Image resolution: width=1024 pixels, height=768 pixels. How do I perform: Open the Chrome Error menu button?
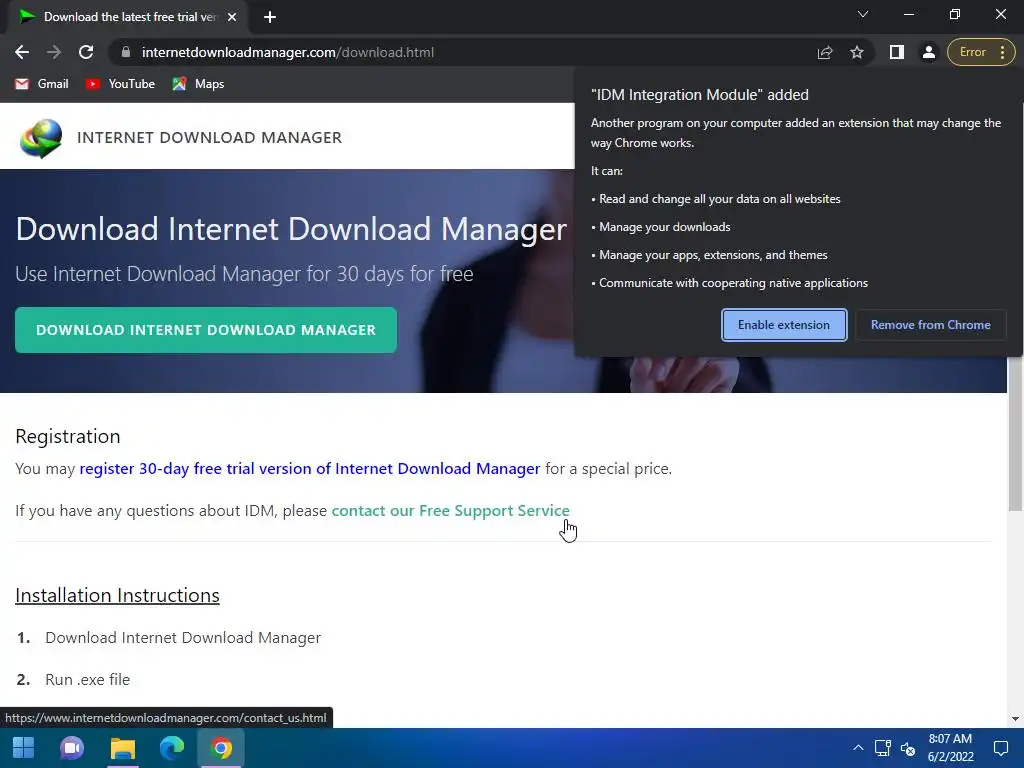[x=981, y=52]
